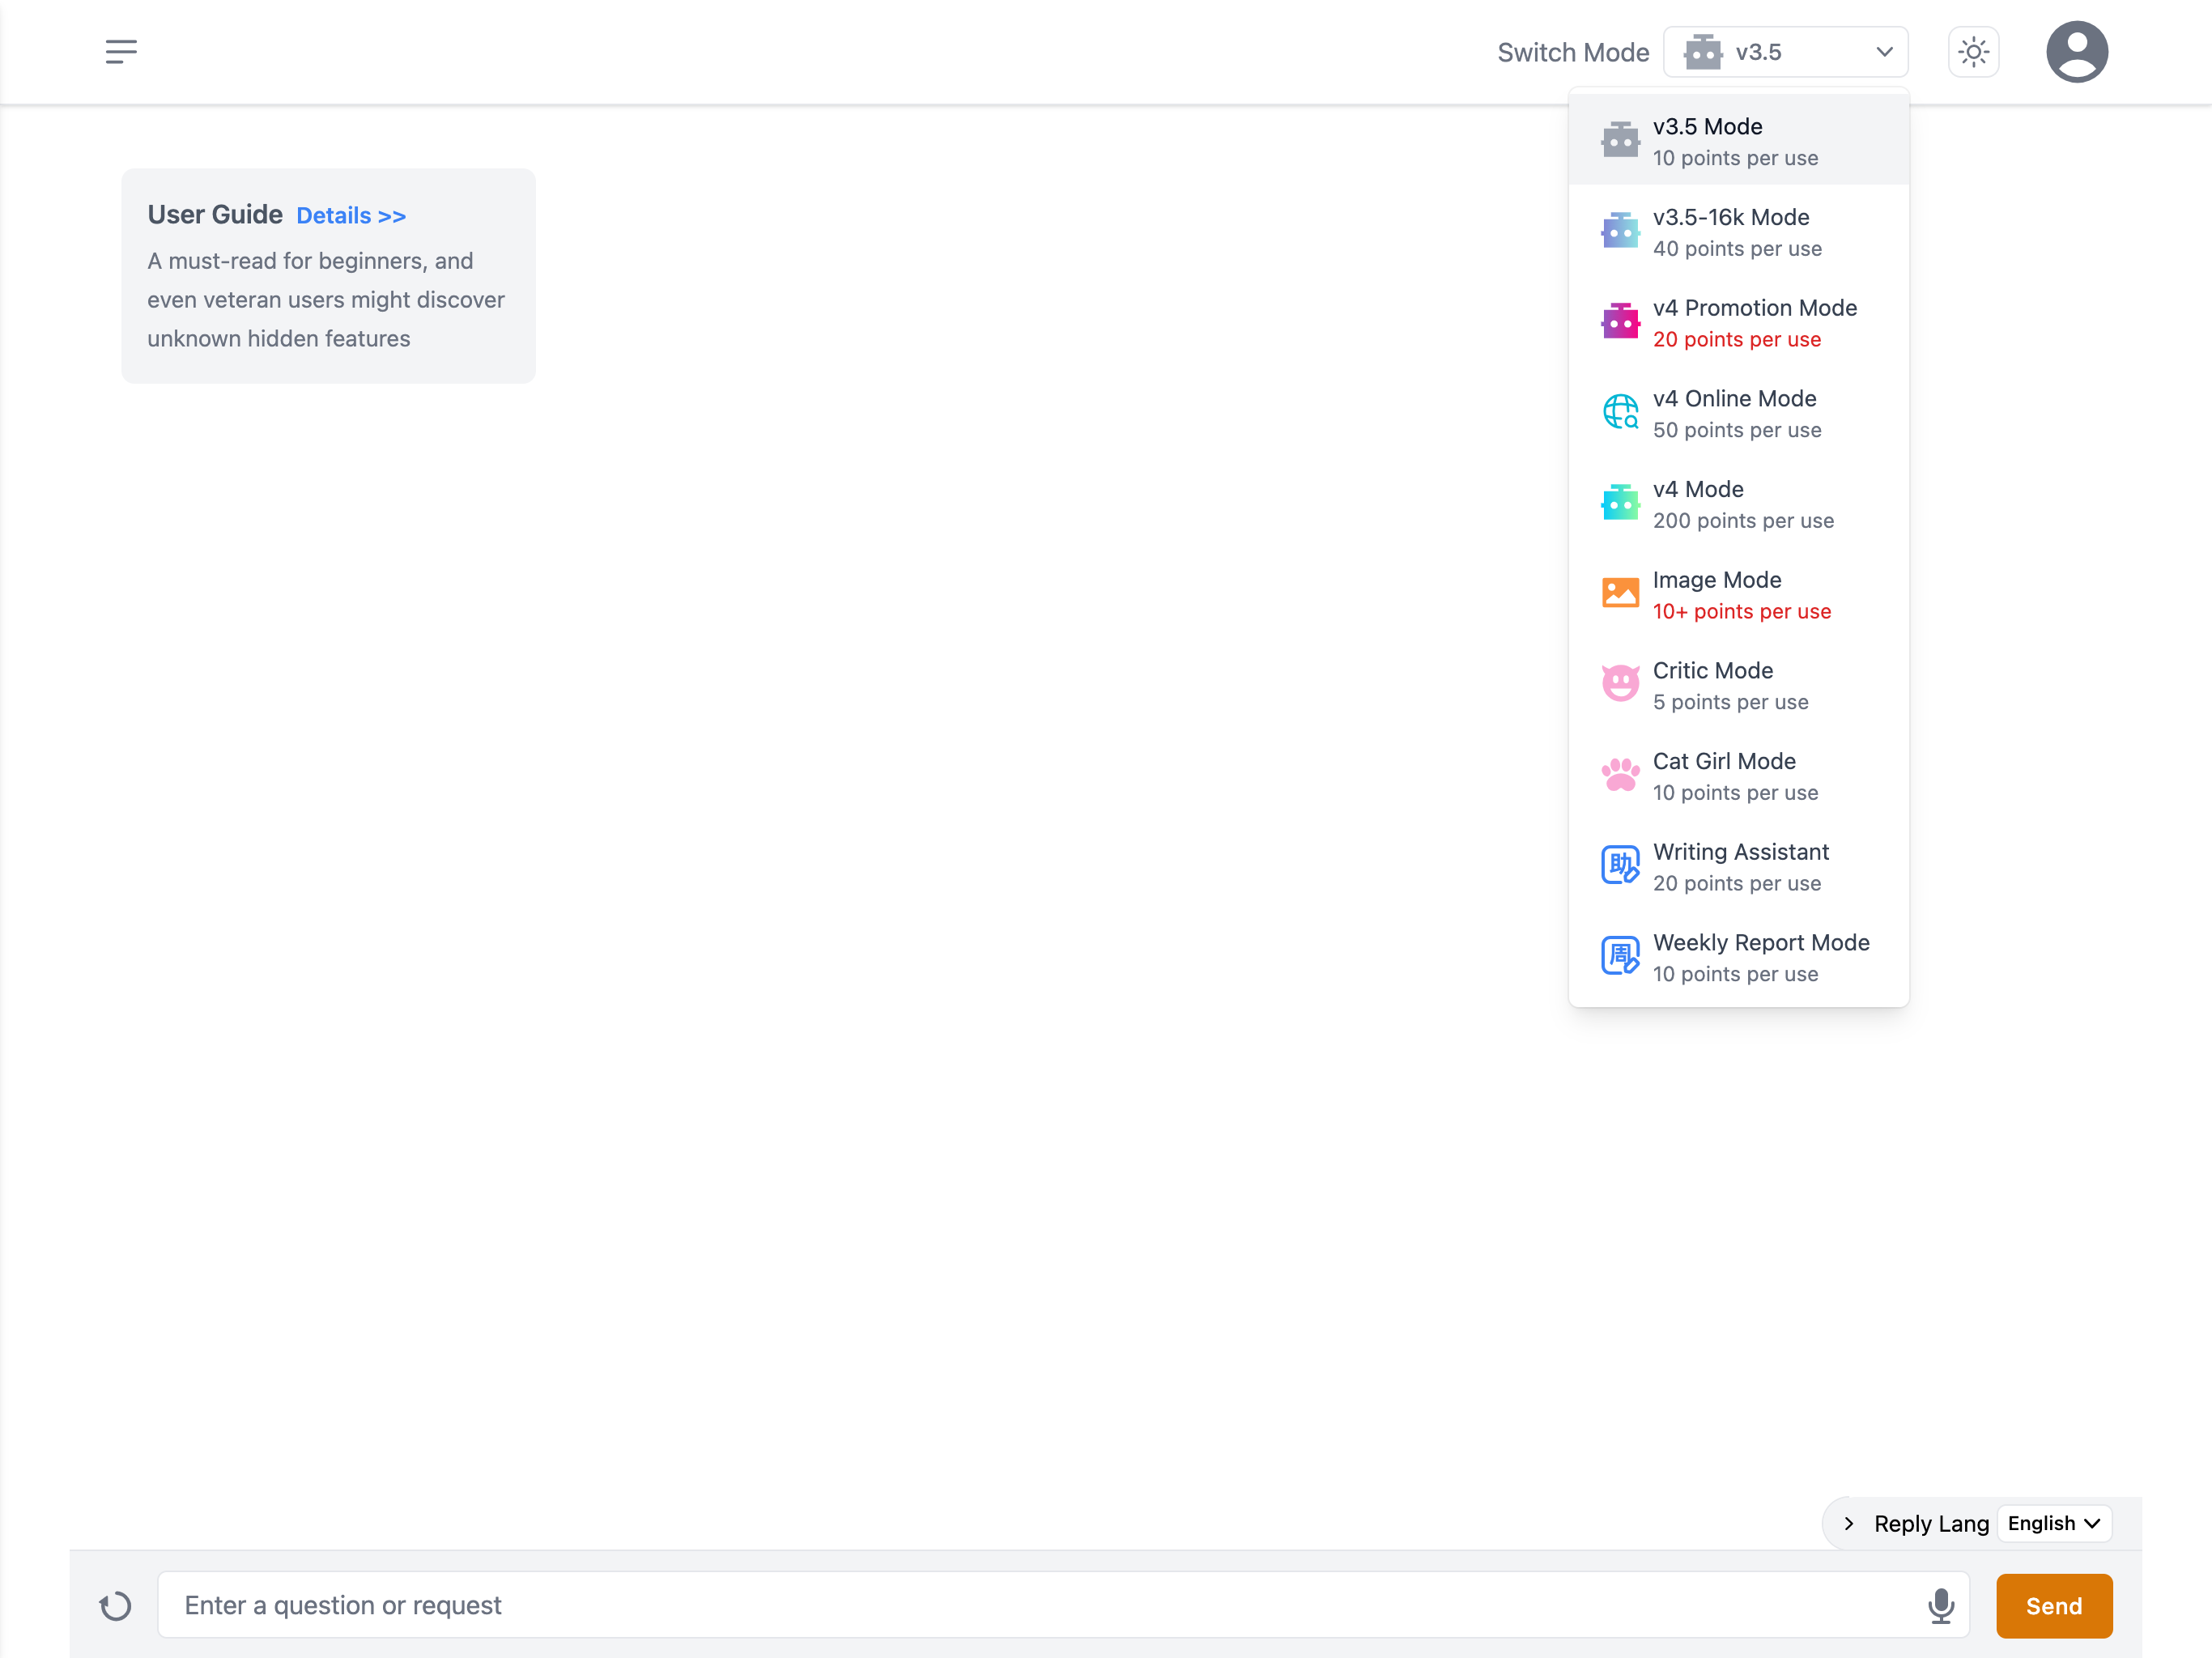Screen dimensions: 2212x1658
Task: Click the reset conversation refresh icon
Action: (115, 1606)
